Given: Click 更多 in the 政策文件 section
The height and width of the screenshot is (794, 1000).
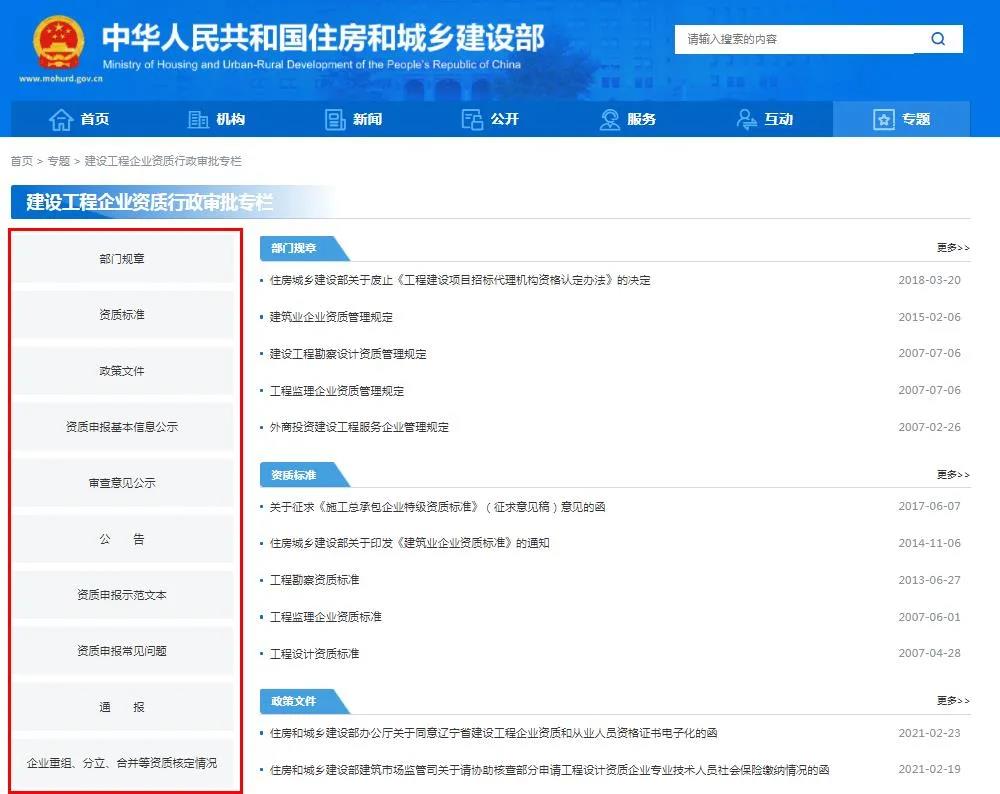Looking at the screenshot, I should tap(953, 700).
